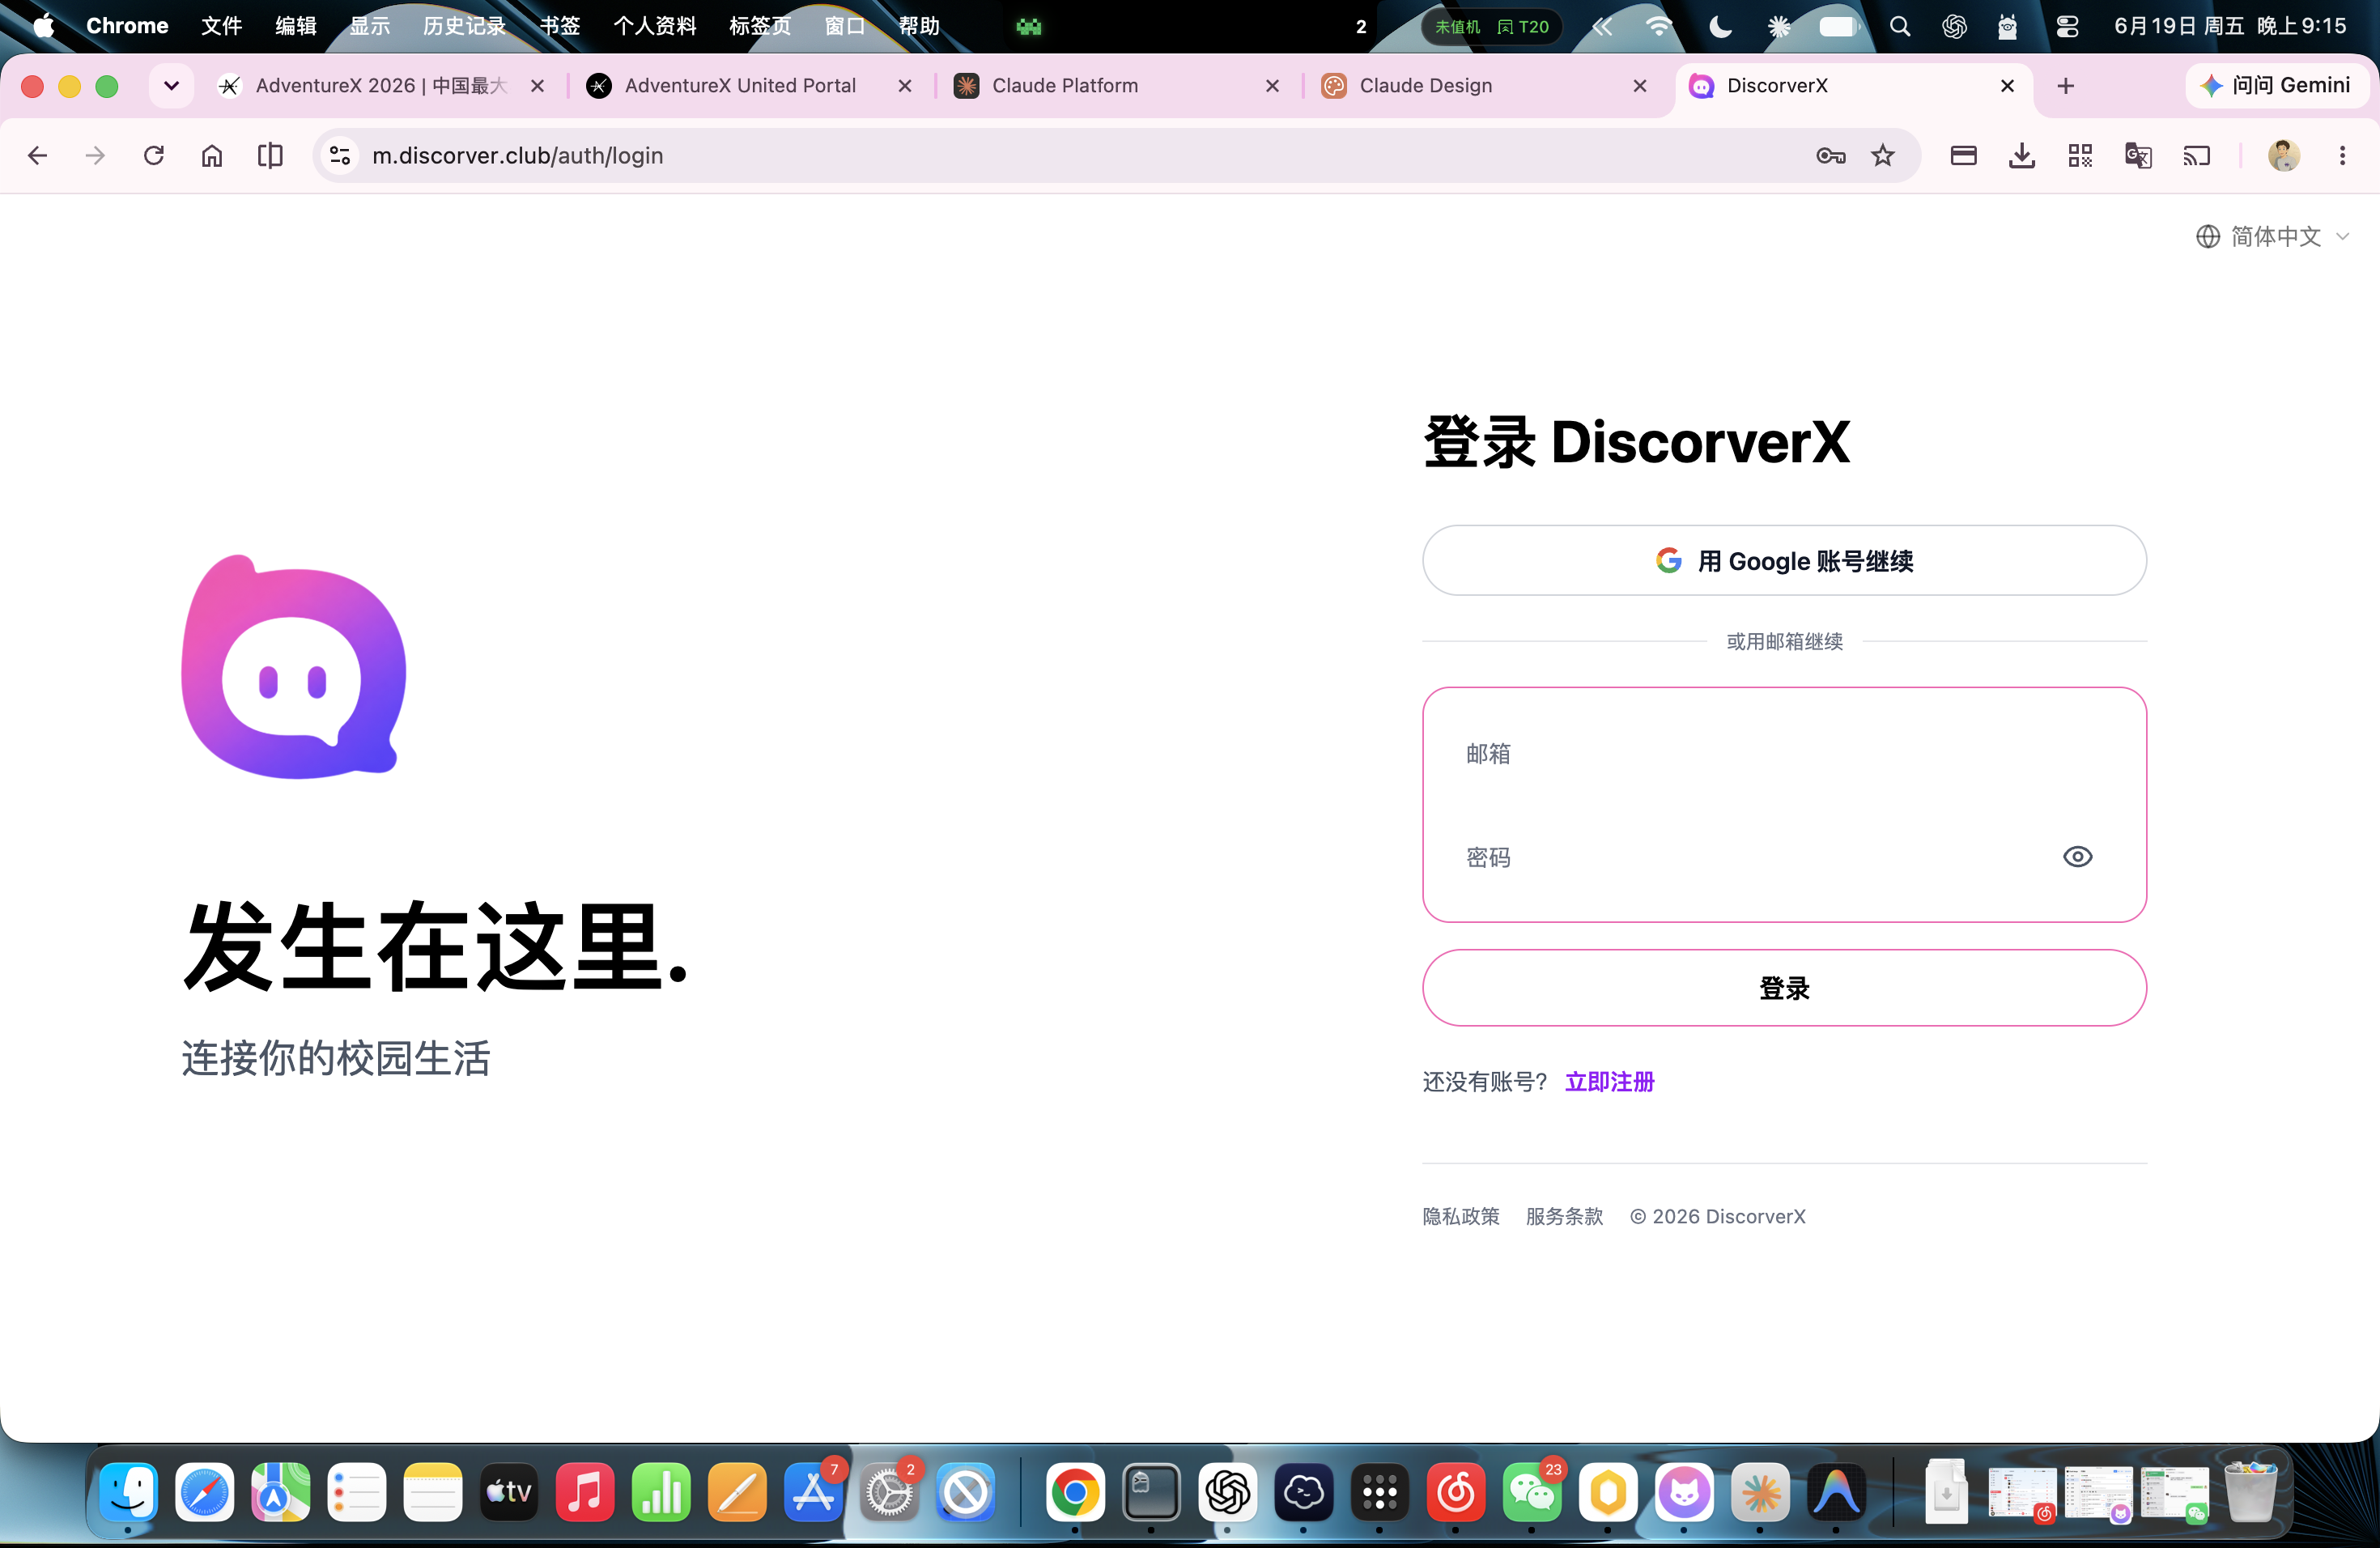This screenshot has width=2380, height=1548.
Task: Open WeChat from the Dock
Action: tap(1531, 1493)
